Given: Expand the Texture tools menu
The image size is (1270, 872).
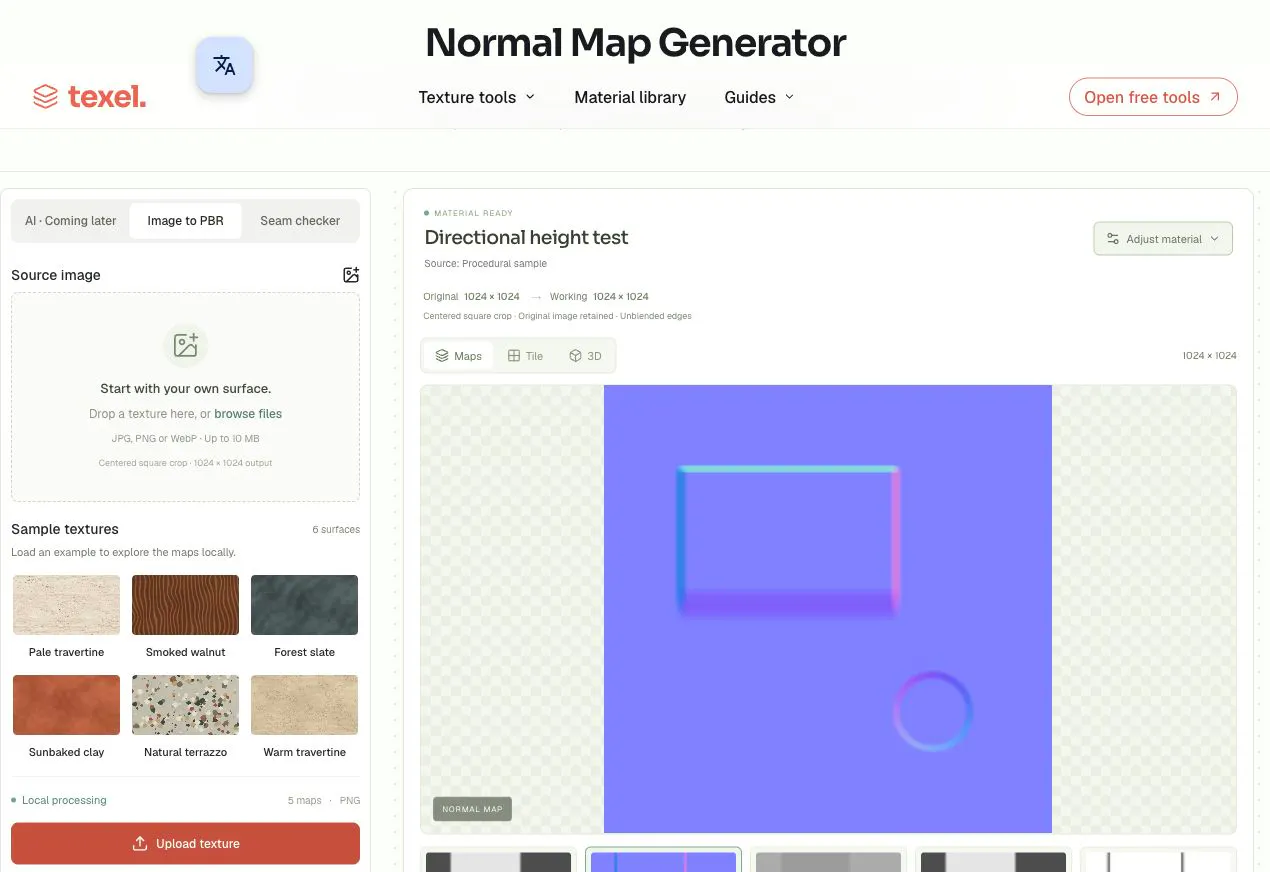Looking at the screenshot, I should 477,97.
